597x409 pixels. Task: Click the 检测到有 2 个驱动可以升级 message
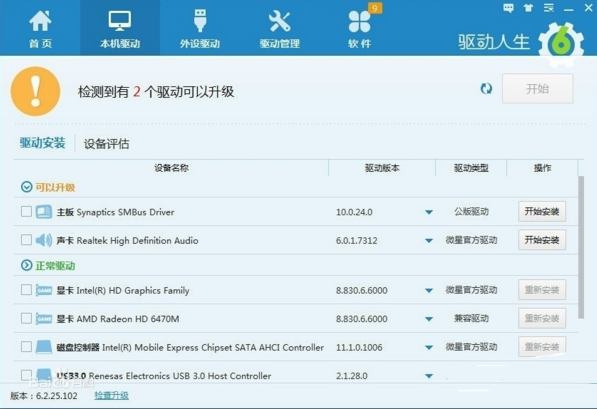click(x=156, y=92)
